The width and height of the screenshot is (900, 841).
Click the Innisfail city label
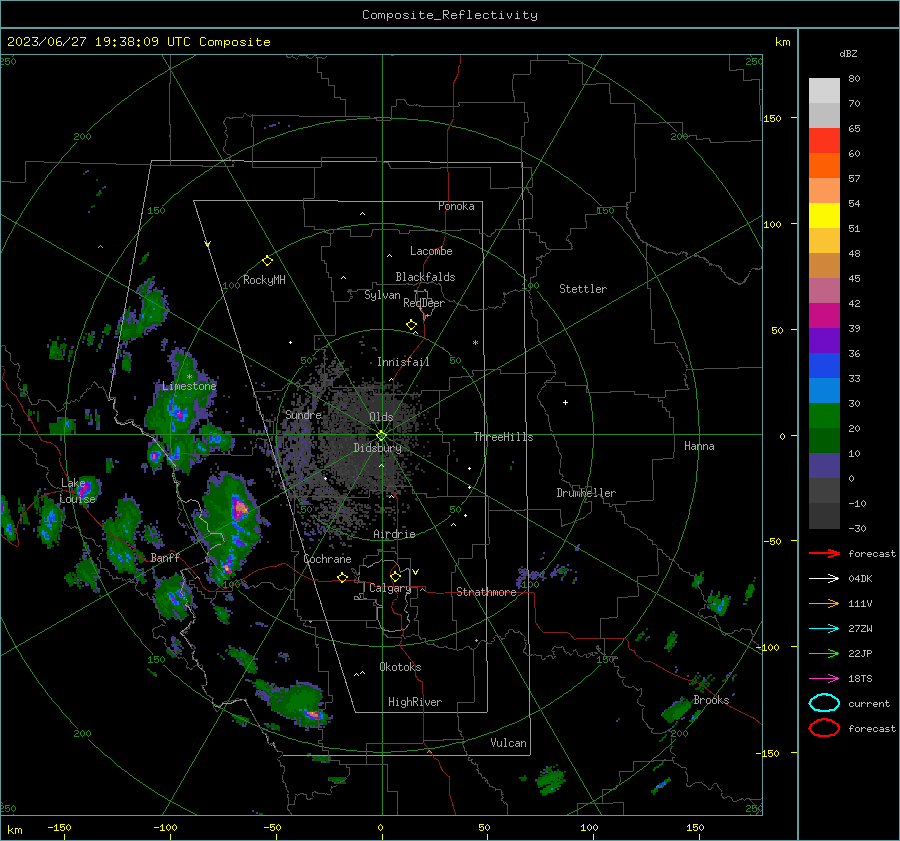click(x=403, y=362)
